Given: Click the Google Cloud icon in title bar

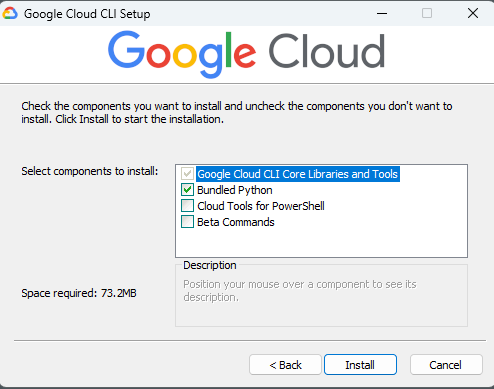Looking at the screenshot, I should (10, 13).
